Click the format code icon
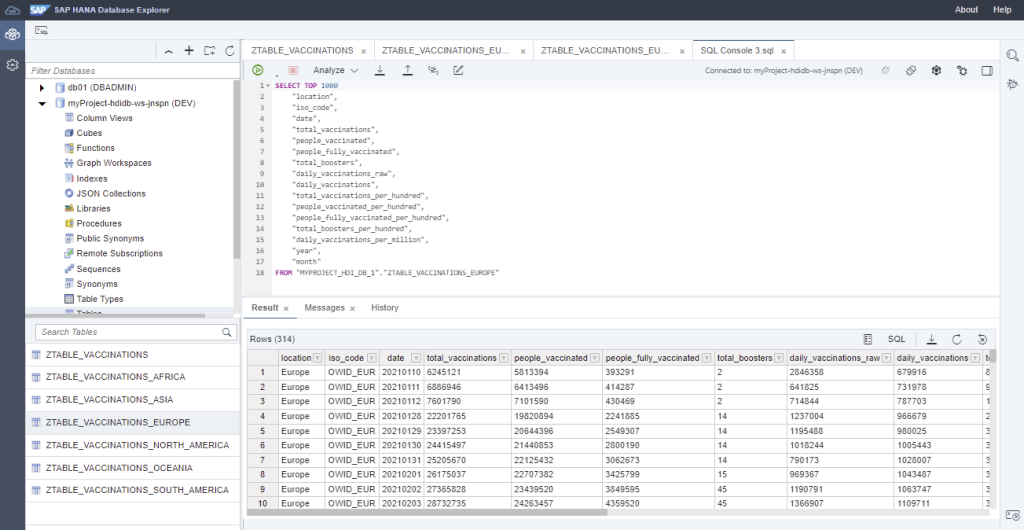This screenshot has height=530, width=1024. pyautogui.click(x=432, y=70)
